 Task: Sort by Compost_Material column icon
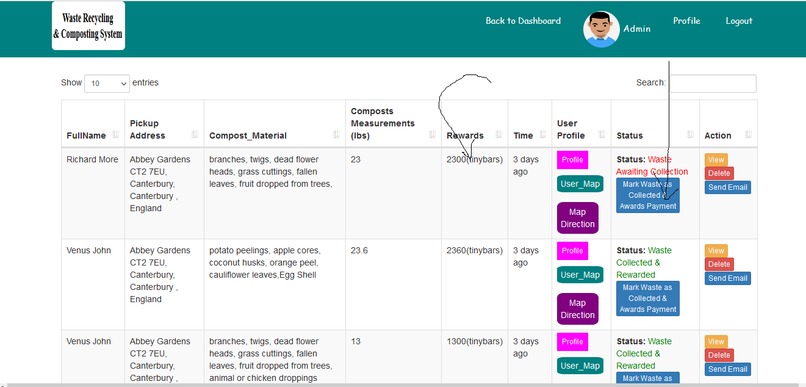pos(336,135)
